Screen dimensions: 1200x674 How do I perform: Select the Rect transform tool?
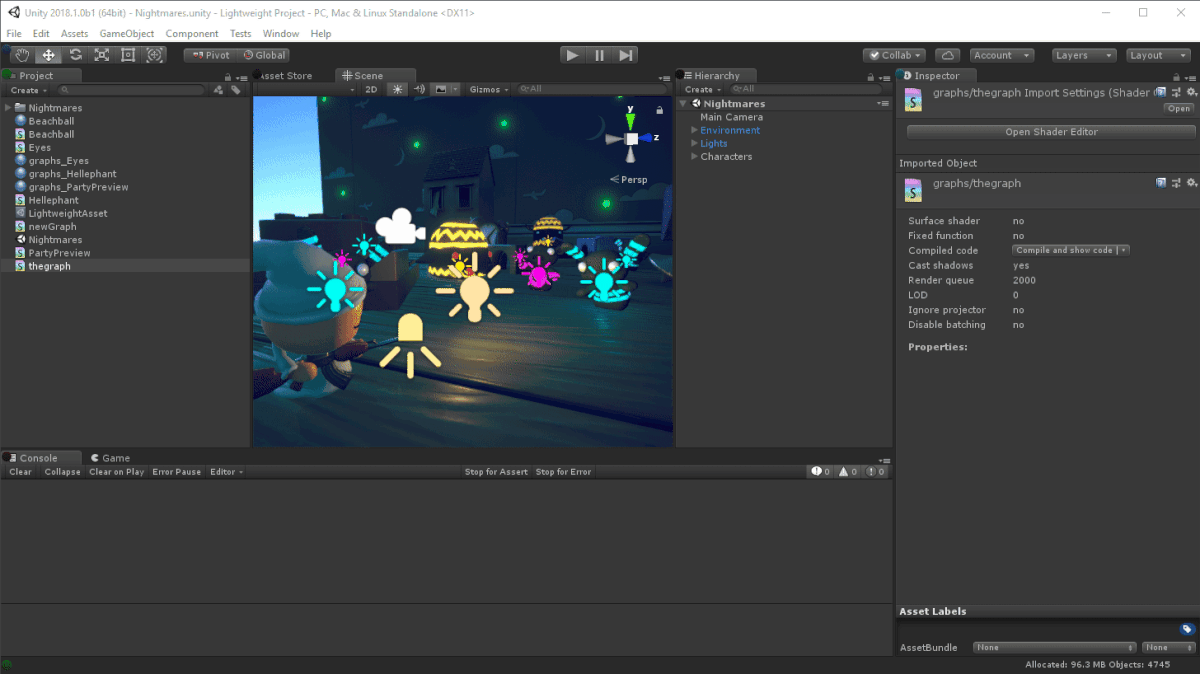128,55
